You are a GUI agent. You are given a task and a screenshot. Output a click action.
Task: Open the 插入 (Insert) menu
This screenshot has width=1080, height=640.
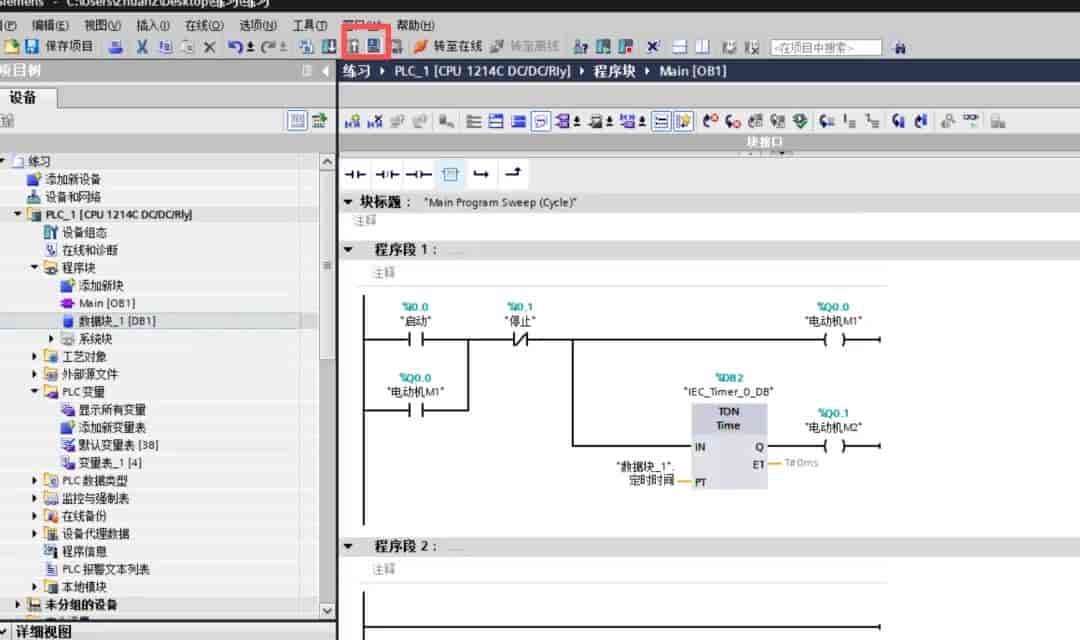coord(153,25)
